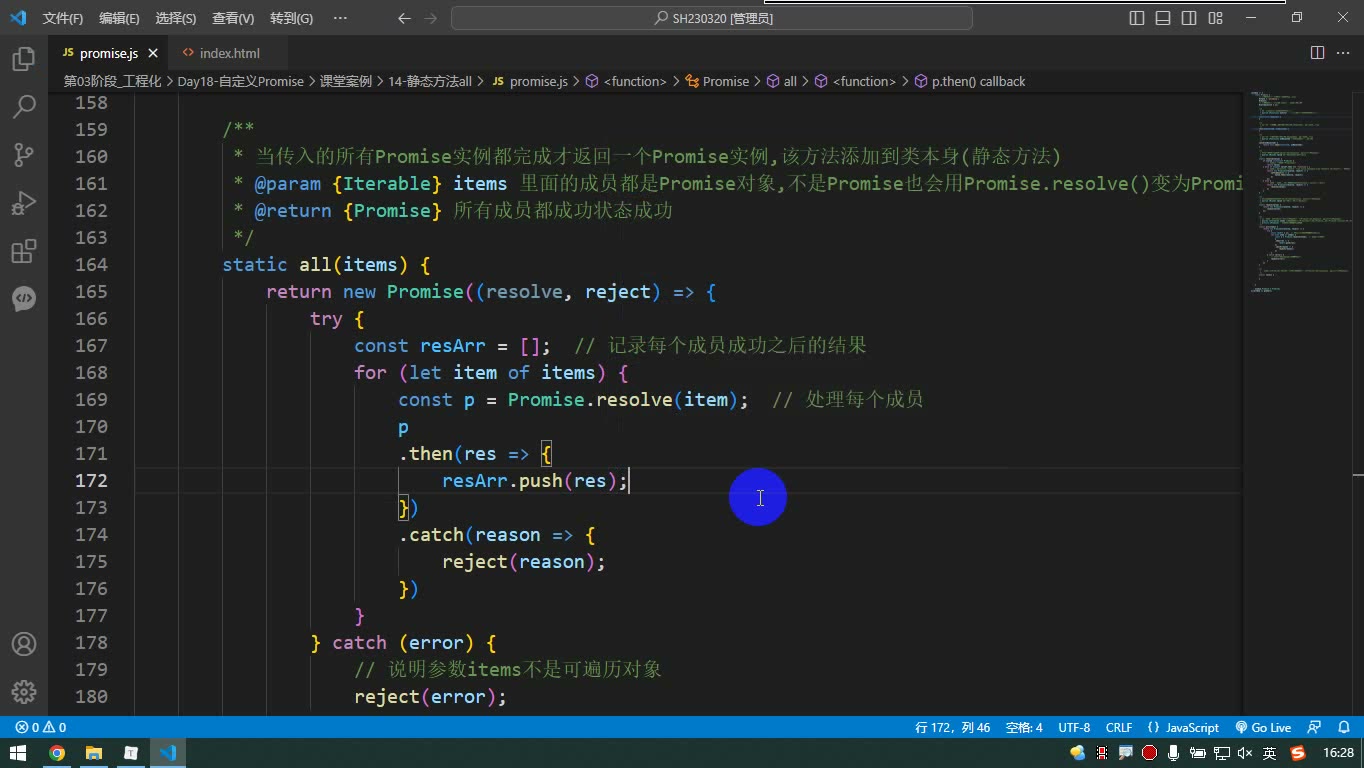Open the Search view in activity bar

pos(24,107)
